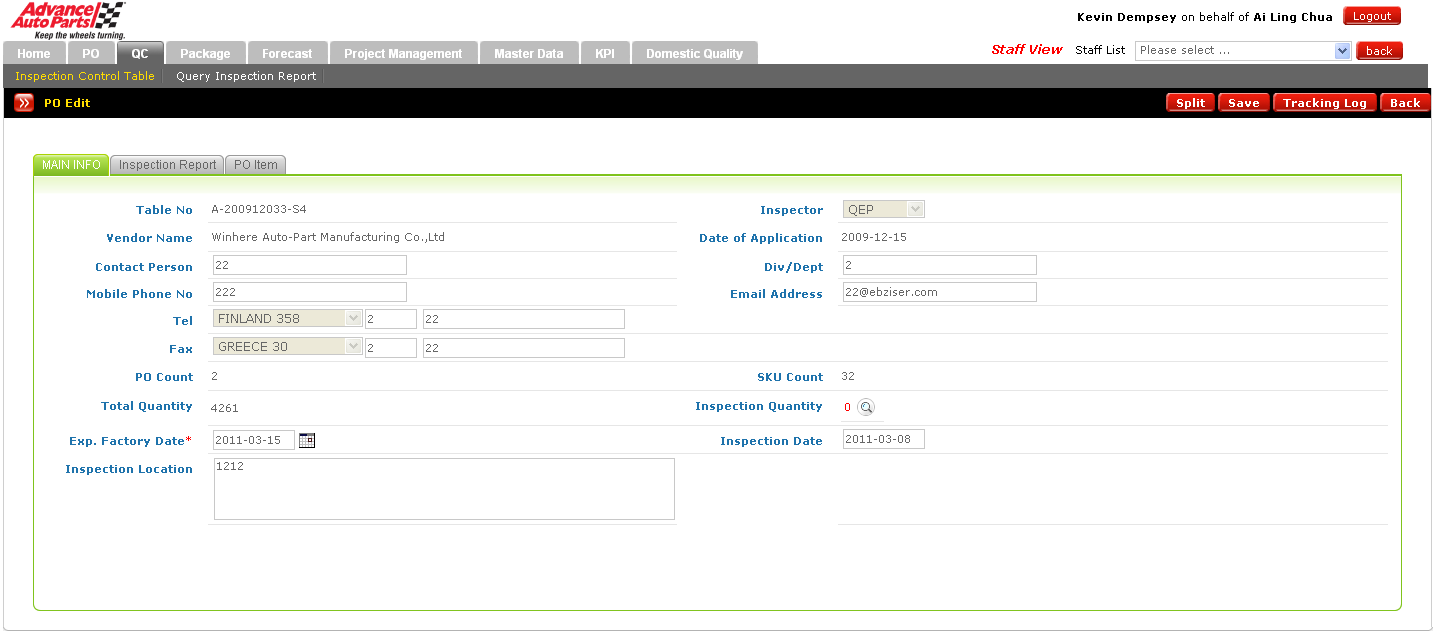Open the Project Management menu tab
This screenshot has width=1440, height=641.
click(x=403, y=54)
